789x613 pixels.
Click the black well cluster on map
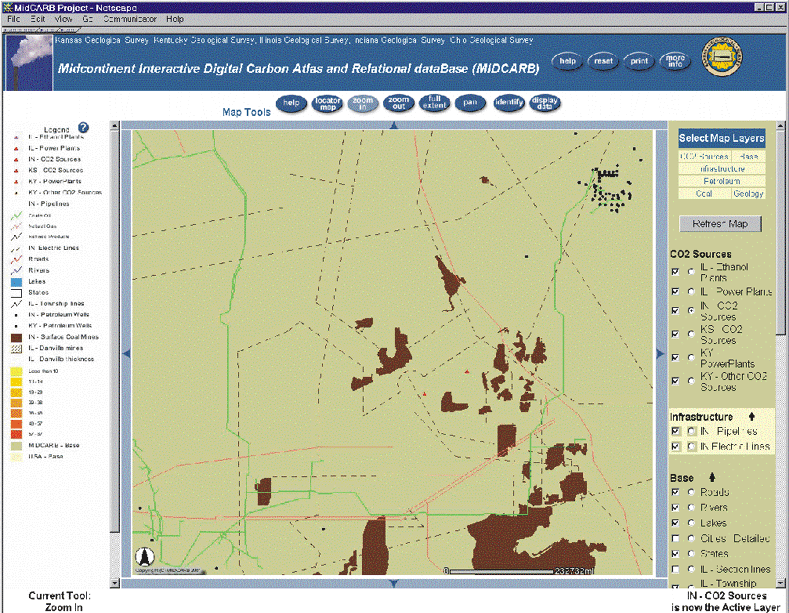coord(608,188)
